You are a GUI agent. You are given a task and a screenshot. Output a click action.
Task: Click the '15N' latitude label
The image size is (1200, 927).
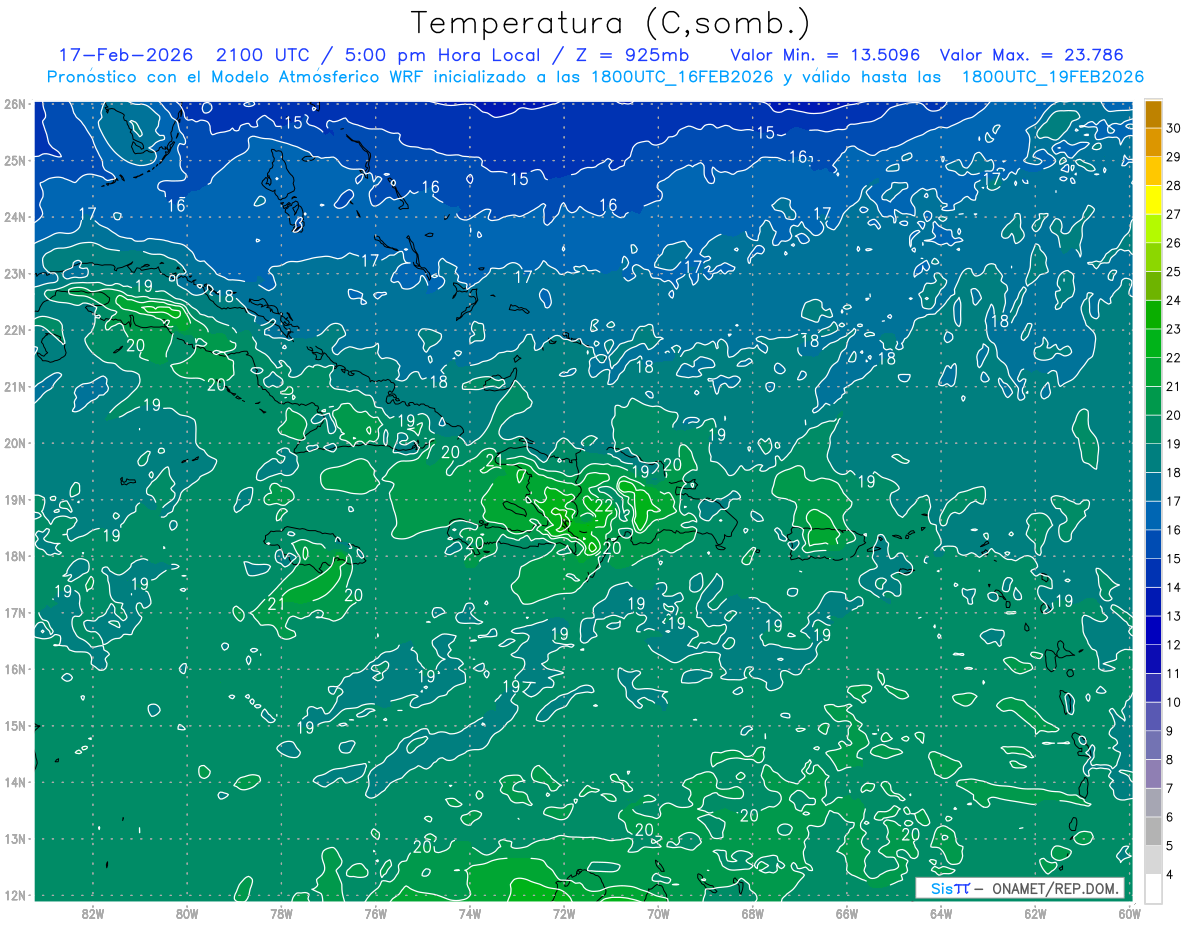click(15, 725)
